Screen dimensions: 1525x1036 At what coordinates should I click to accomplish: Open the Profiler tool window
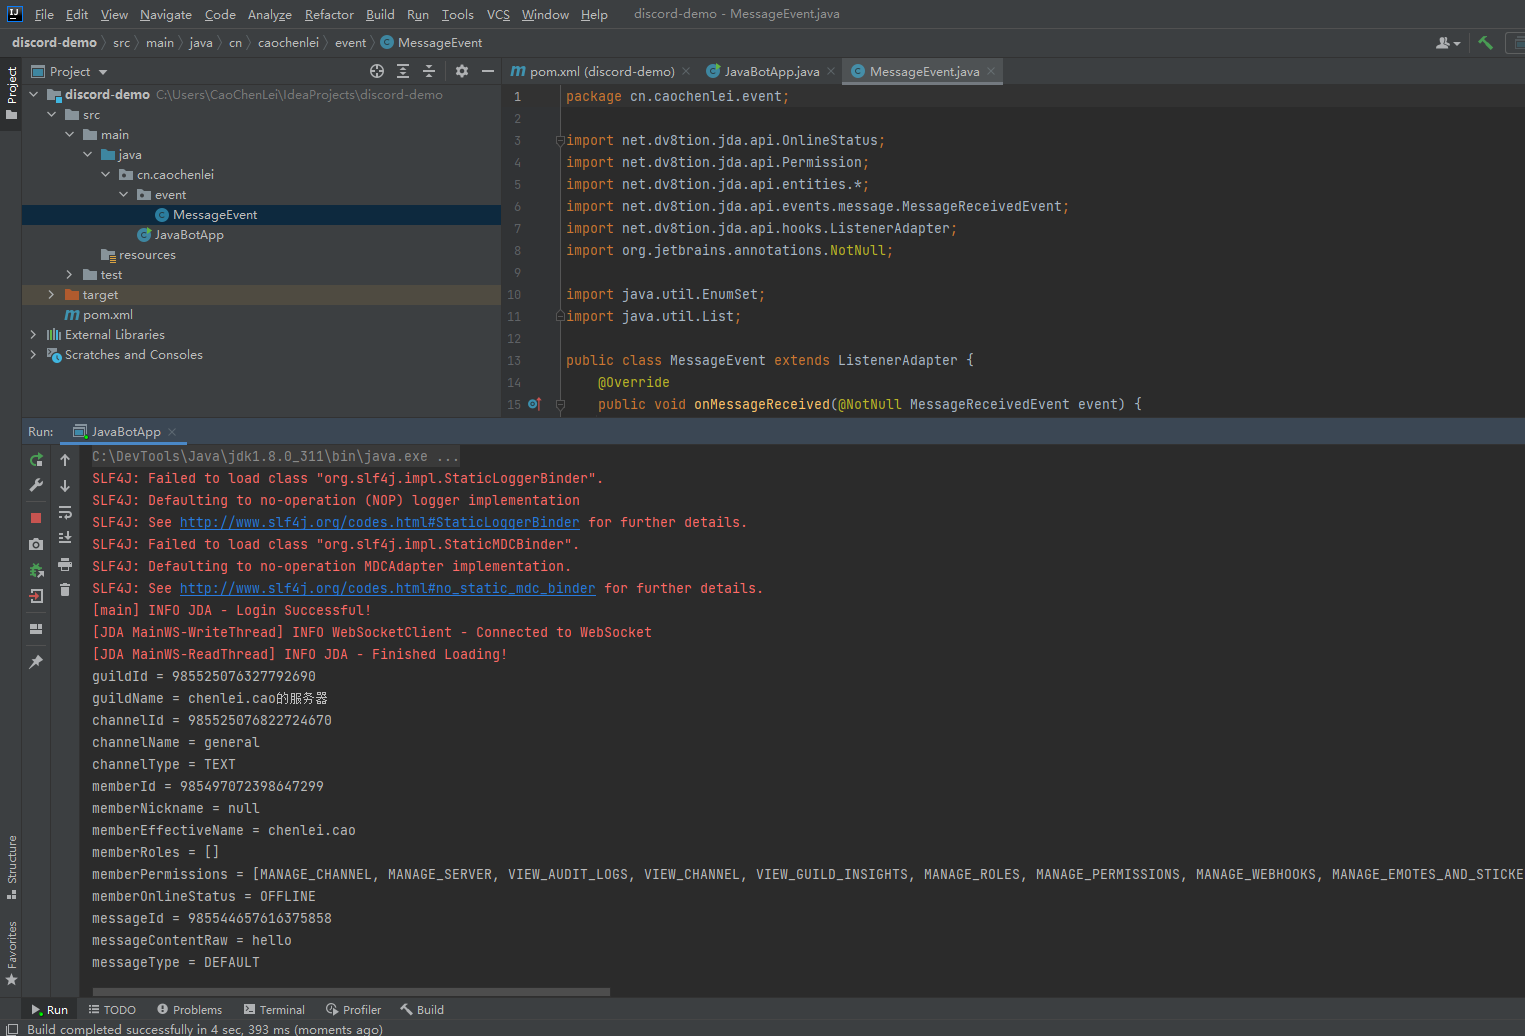pos(353,1010)
